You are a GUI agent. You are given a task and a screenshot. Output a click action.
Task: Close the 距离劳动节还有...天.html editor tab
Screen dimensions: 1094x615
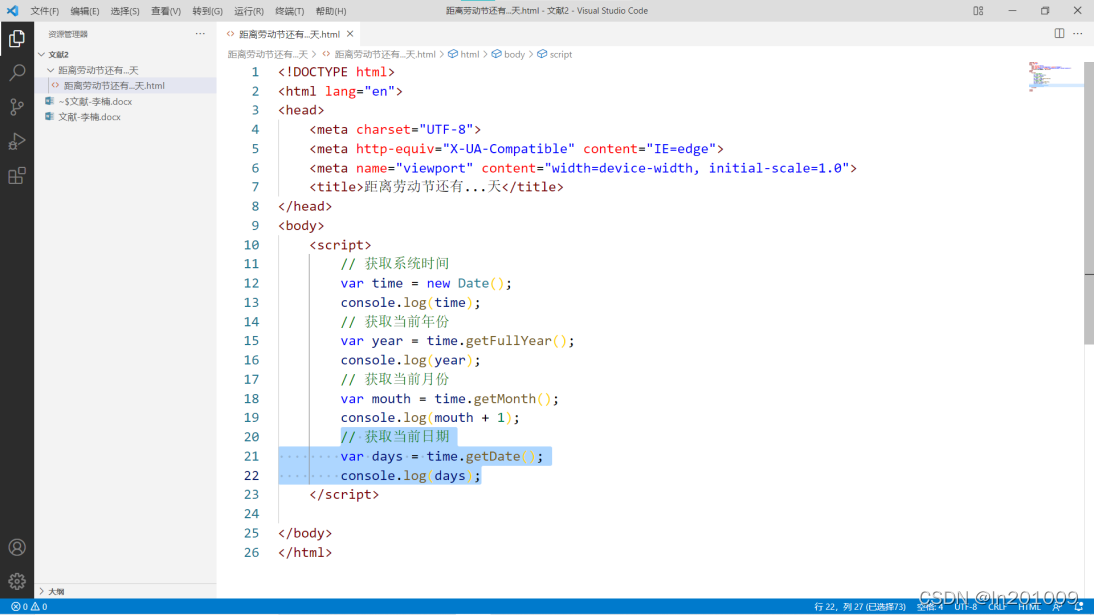pyautogui.click(x=350, y=34)
